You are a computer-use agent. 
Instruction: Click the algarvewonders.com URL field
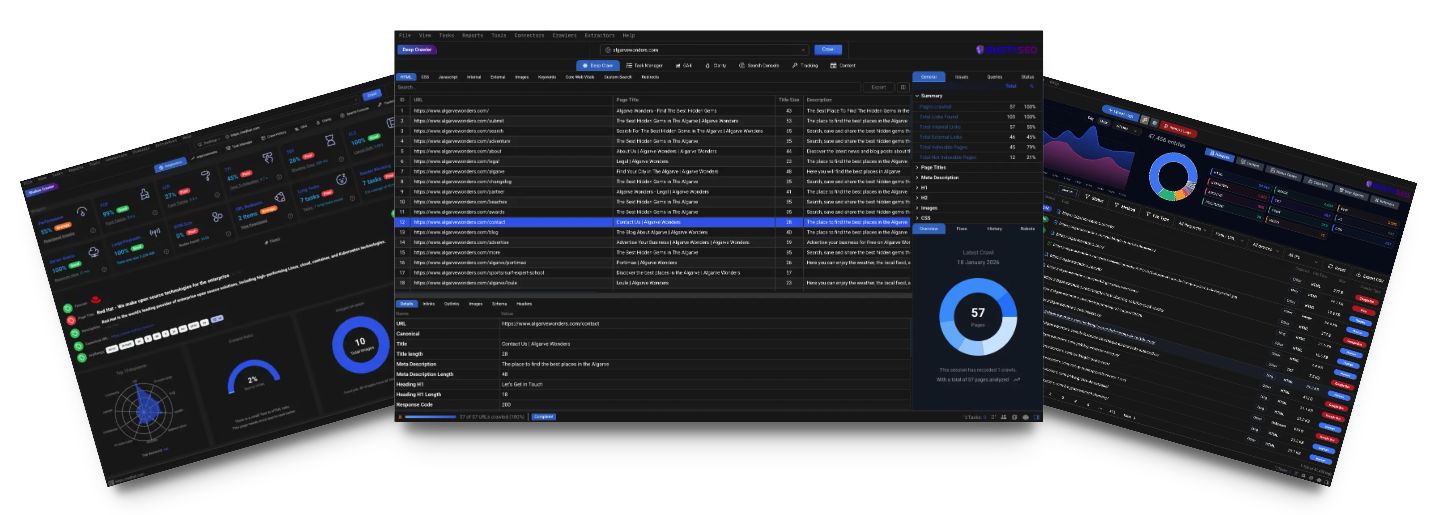click(x=705, y=49)
